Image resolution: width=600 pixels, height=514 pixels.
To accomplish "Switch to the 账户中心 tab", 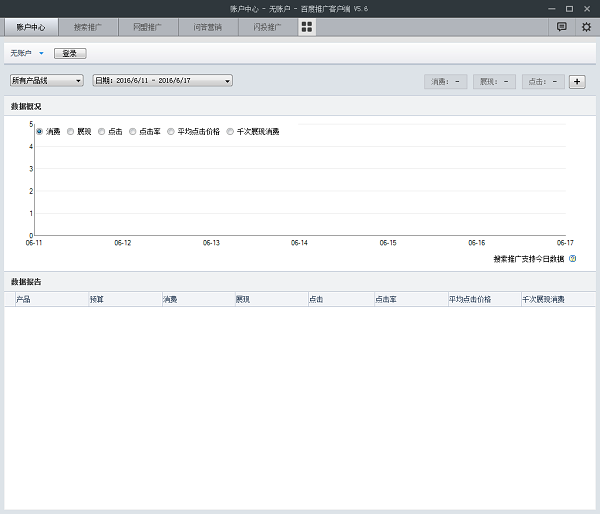I will (x=31, y=27).
